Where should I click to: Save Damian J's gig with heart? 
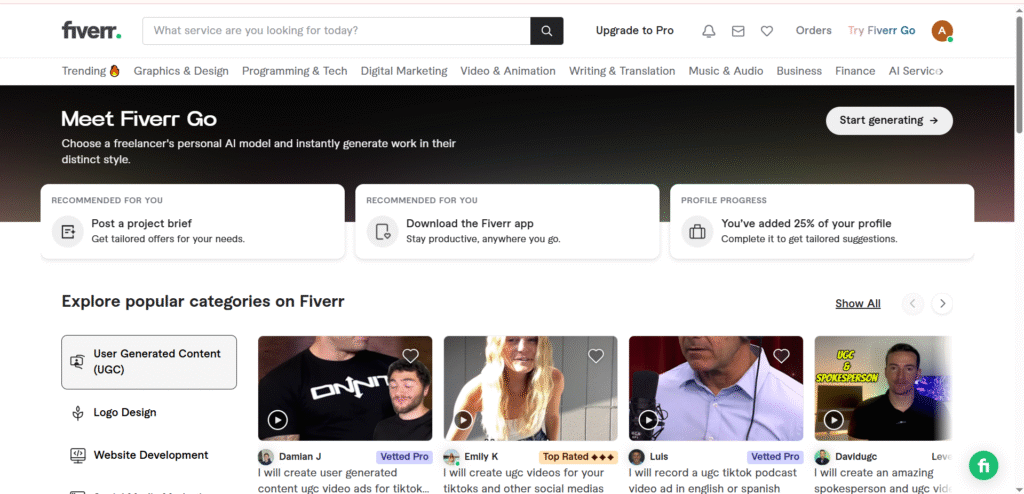[x=410, y=356]
